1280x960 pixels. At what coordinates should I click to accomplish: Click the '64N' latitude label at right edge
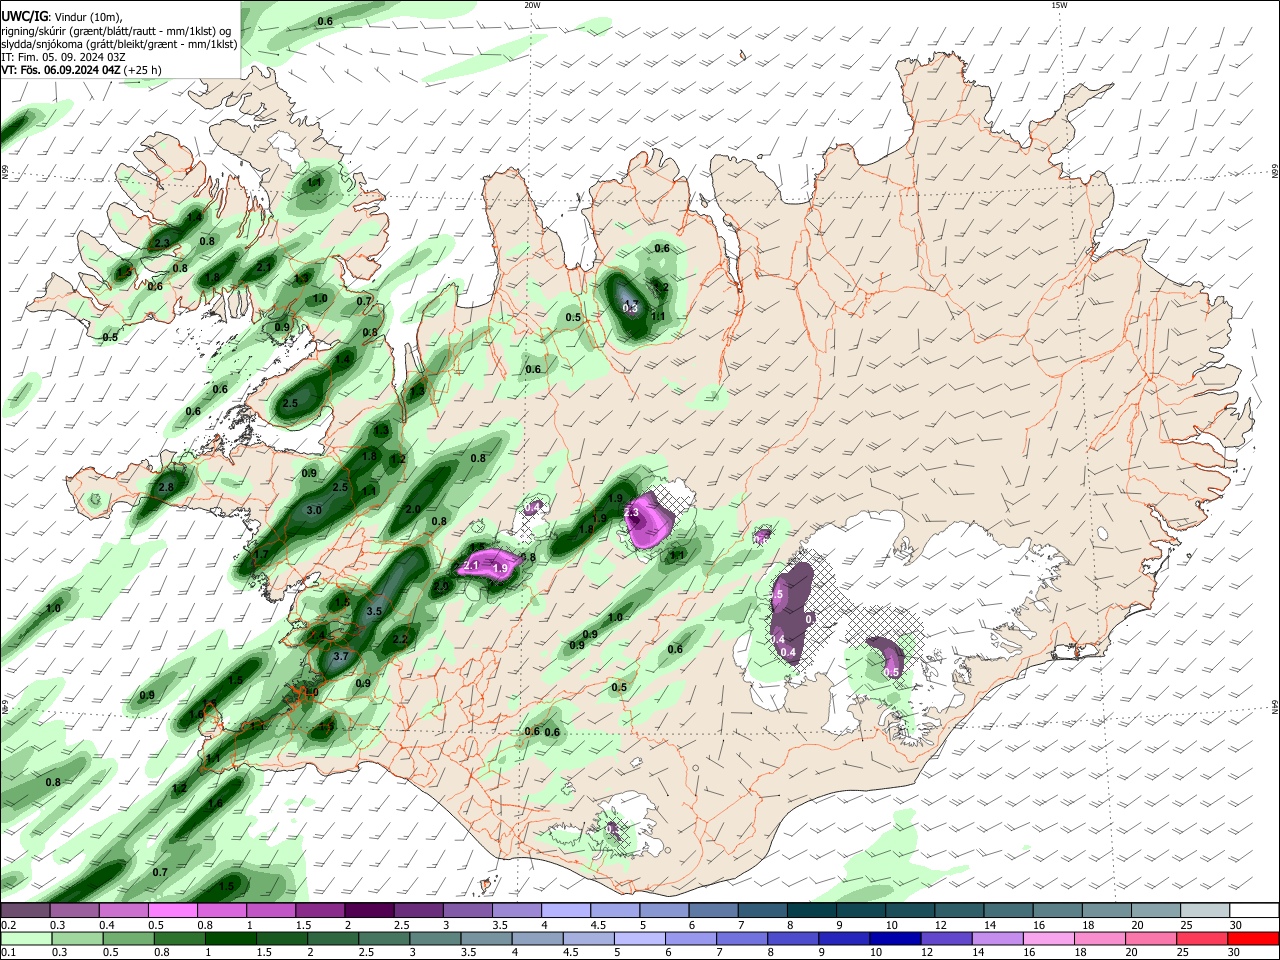(1275, 707)
